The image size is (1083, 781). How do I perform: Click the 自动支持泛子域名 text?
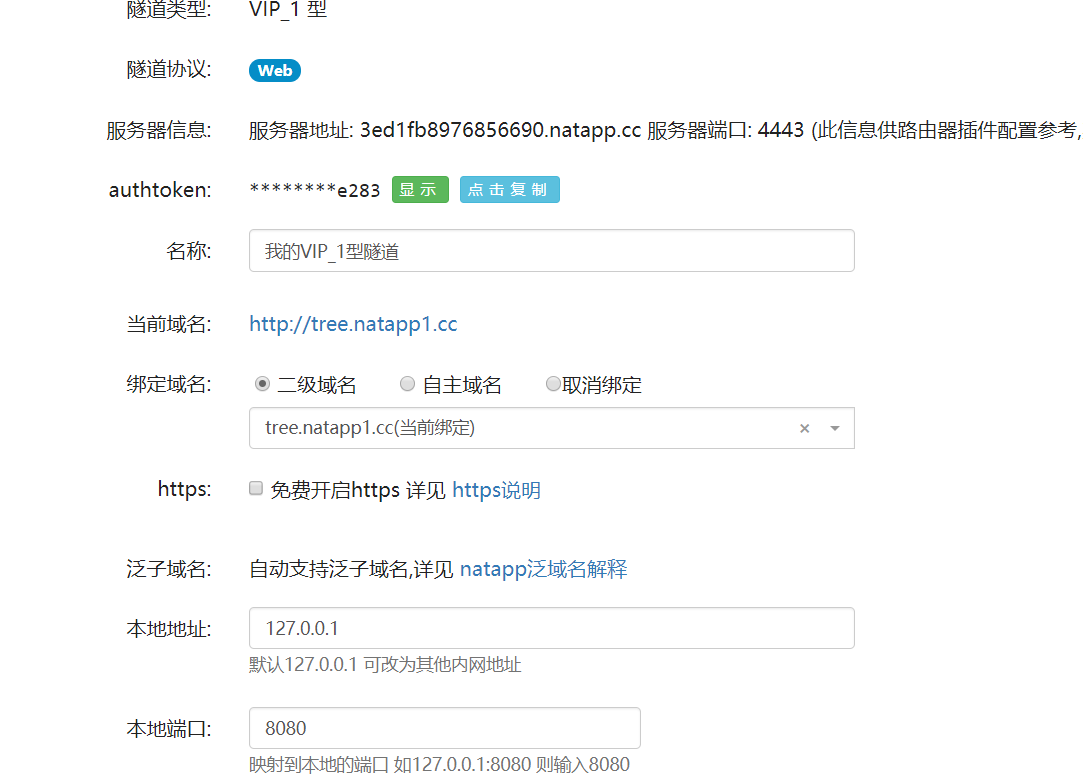pos(329,570)
